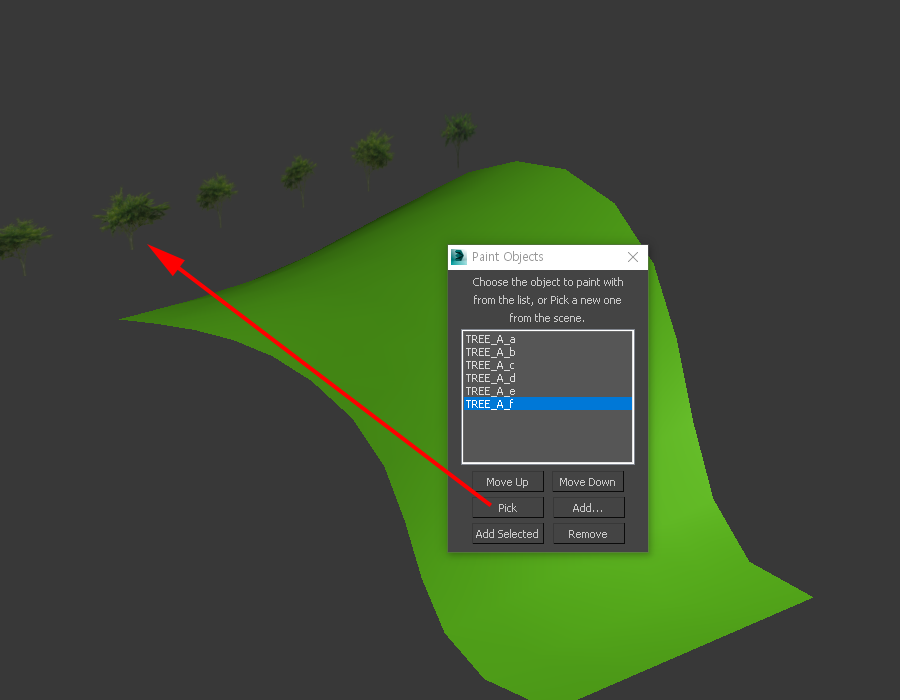Click the Add... button

coord(588,508)
